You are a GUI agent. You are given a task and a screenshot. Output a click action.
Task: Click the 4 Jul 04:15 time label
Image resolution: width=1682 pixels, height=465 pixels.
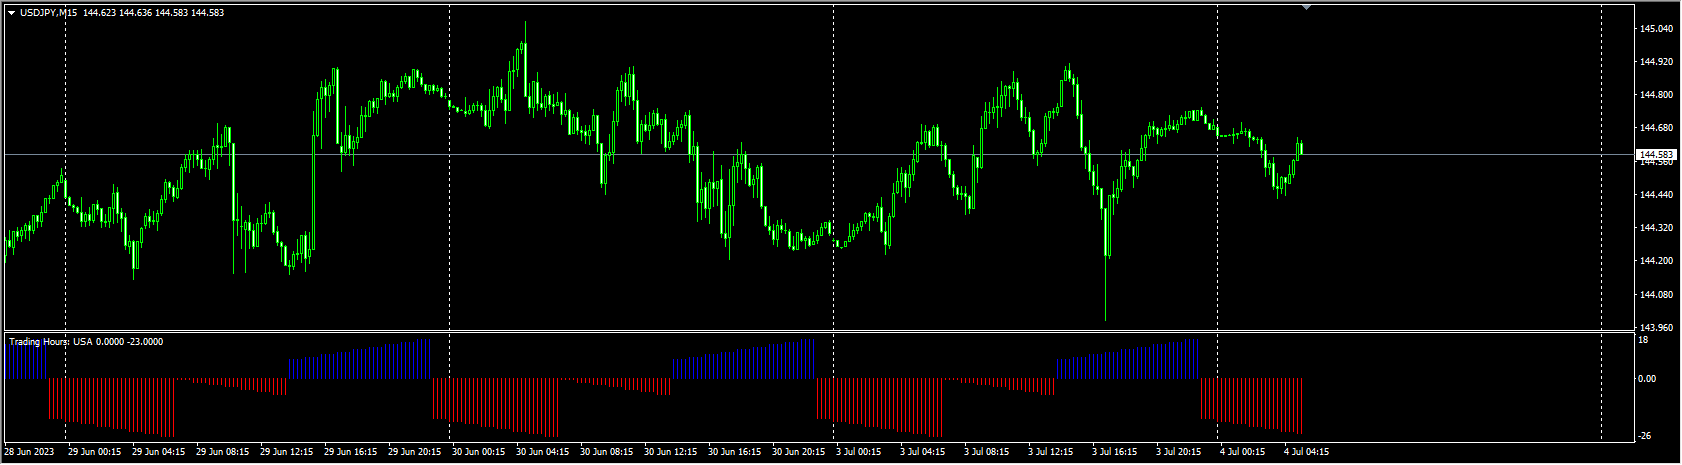(1306, 452)
